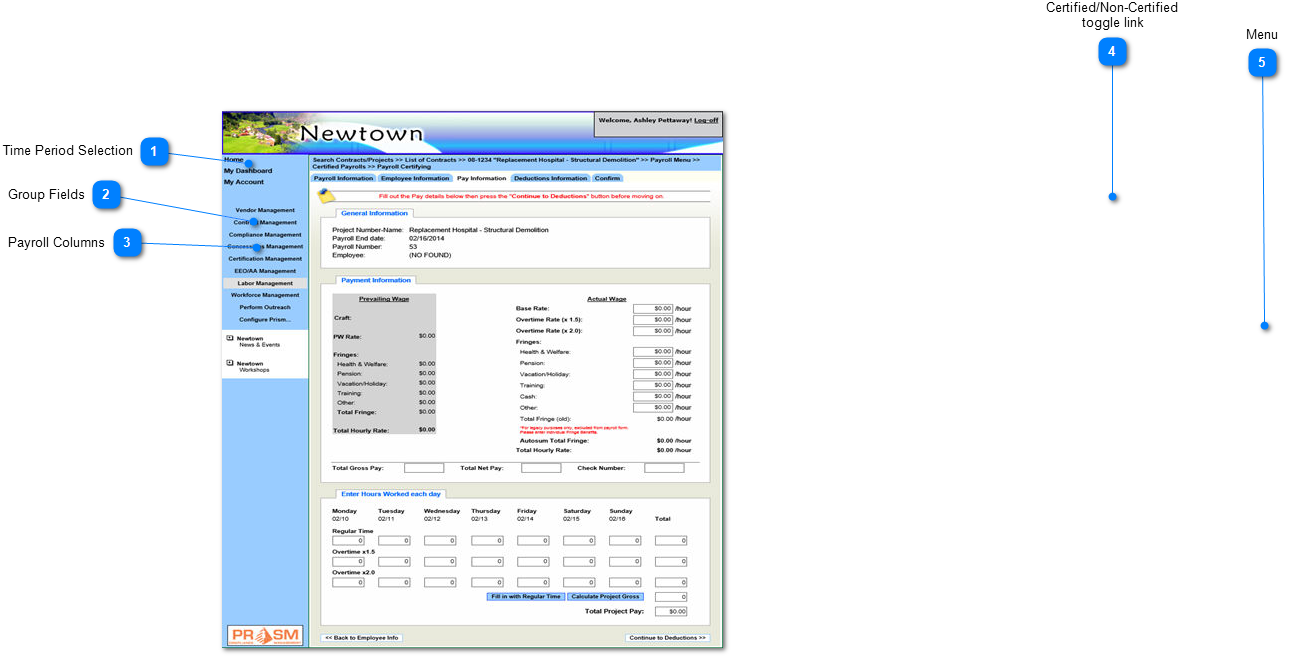Click the Back to Employee Info button
1305x658 pixels.
click(x=362, y=637)
